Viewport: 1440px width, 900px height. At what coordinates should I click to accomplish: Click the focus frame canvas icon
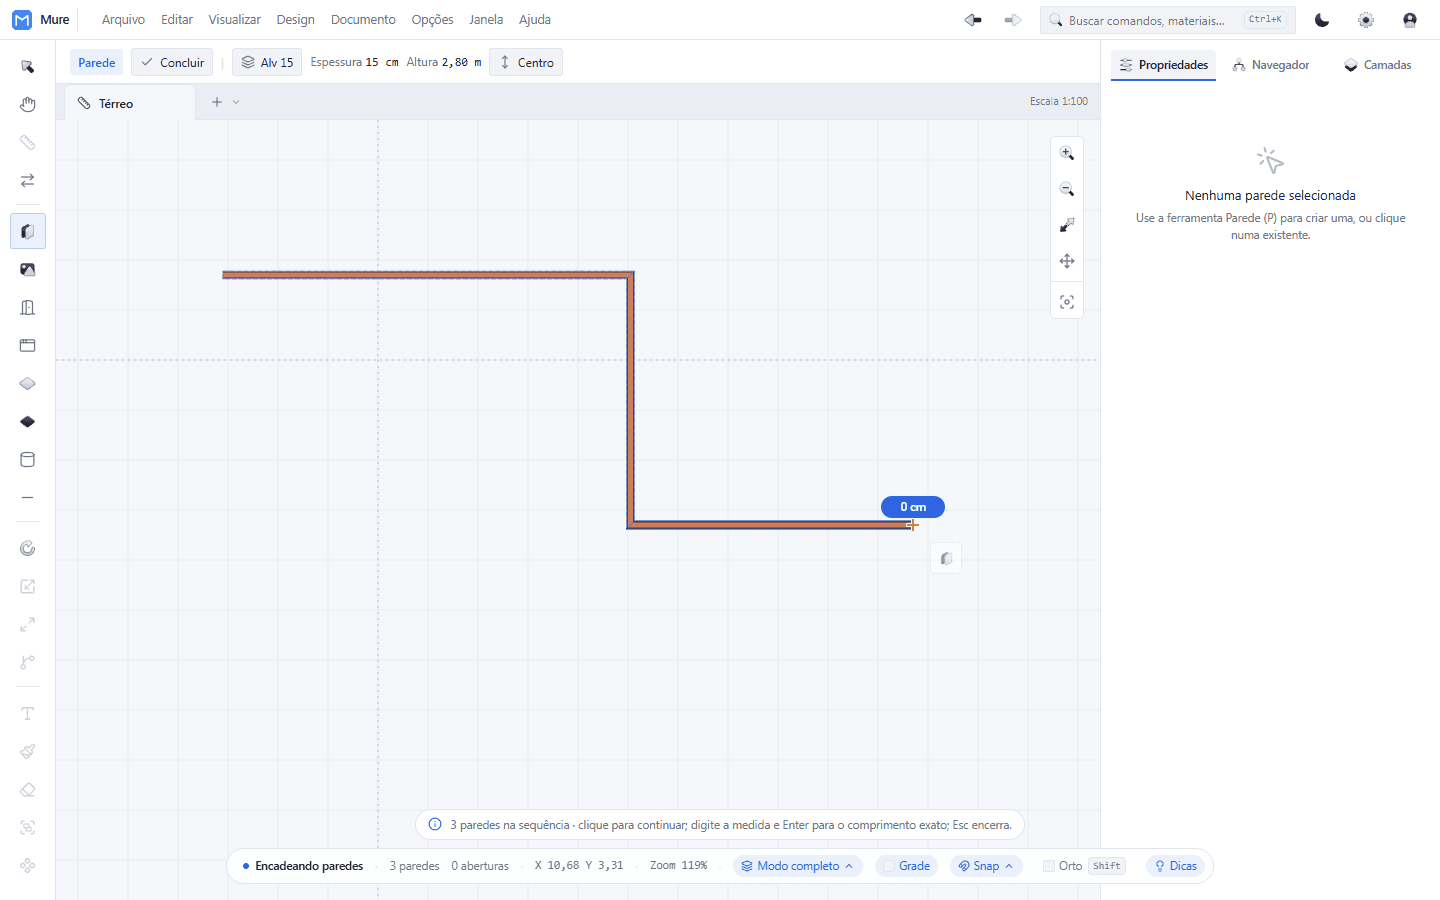pyautogui.click(x=1067, y=302)
